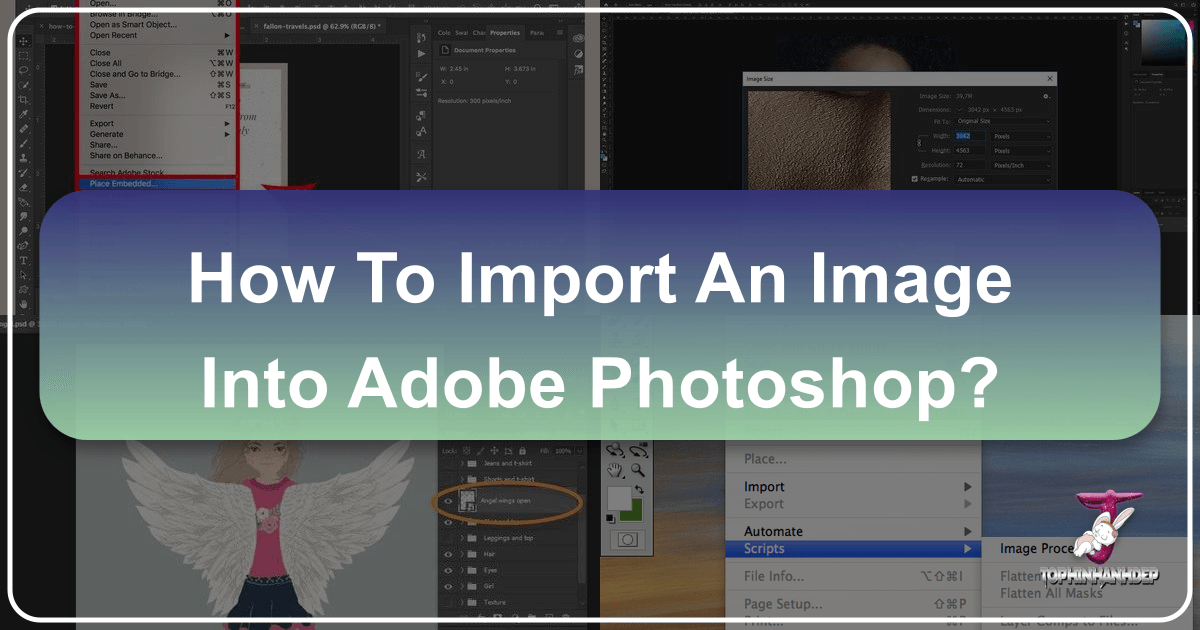Image resolution: width=1200 pixels, height=630 pixels.
Task: Open the Resolution Pixels/Inch unit dropdown
Action: tap(1021, 164)
